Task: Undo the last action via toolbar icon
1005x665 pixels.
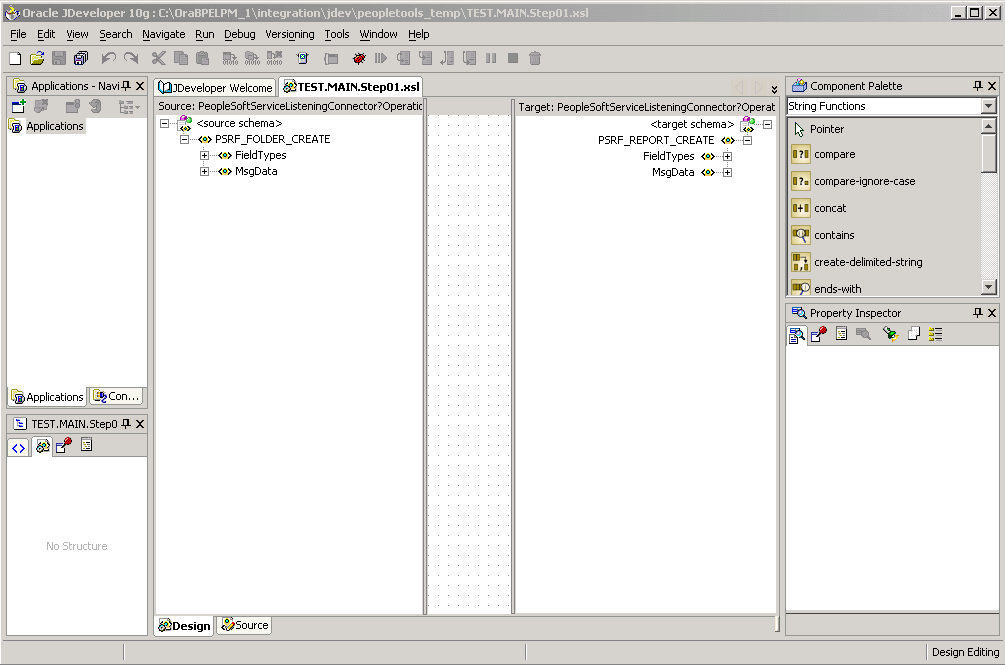Action: pyautogui.click(x=108, y=57)
